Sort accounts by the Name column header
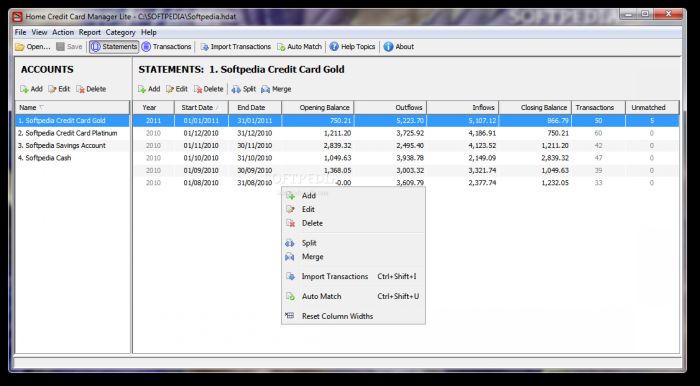The width and height of the screenshot is (700, 386). (72, 108)
